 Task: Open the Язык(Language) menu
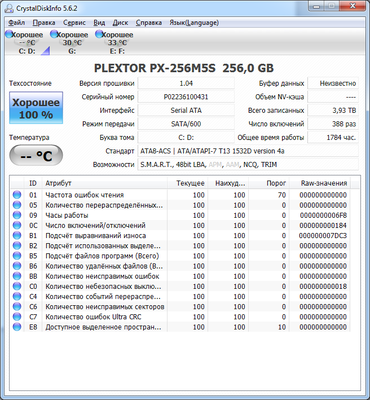coord(194,23)
